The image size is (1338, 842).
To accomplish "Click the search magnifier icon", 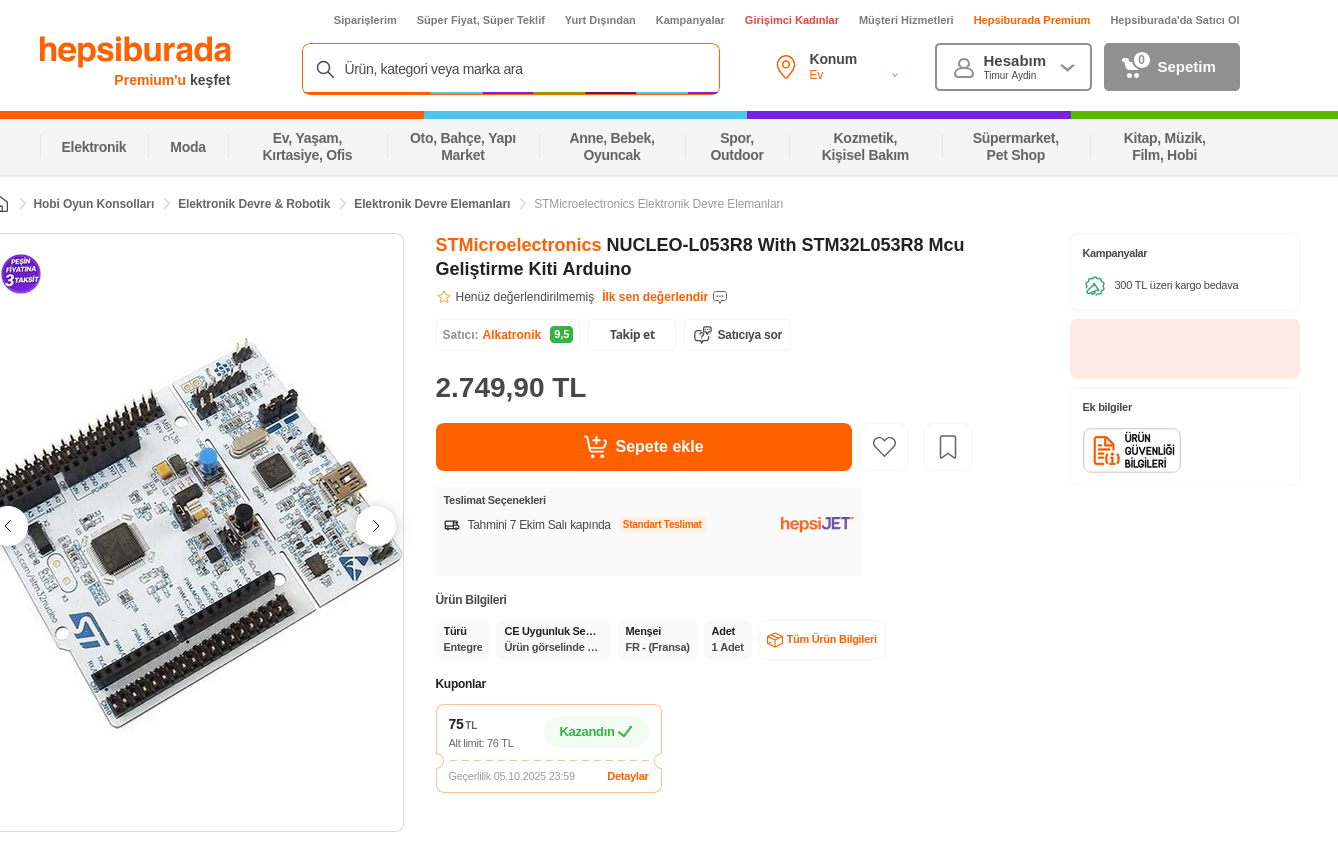I will click(x=325, y=69).
